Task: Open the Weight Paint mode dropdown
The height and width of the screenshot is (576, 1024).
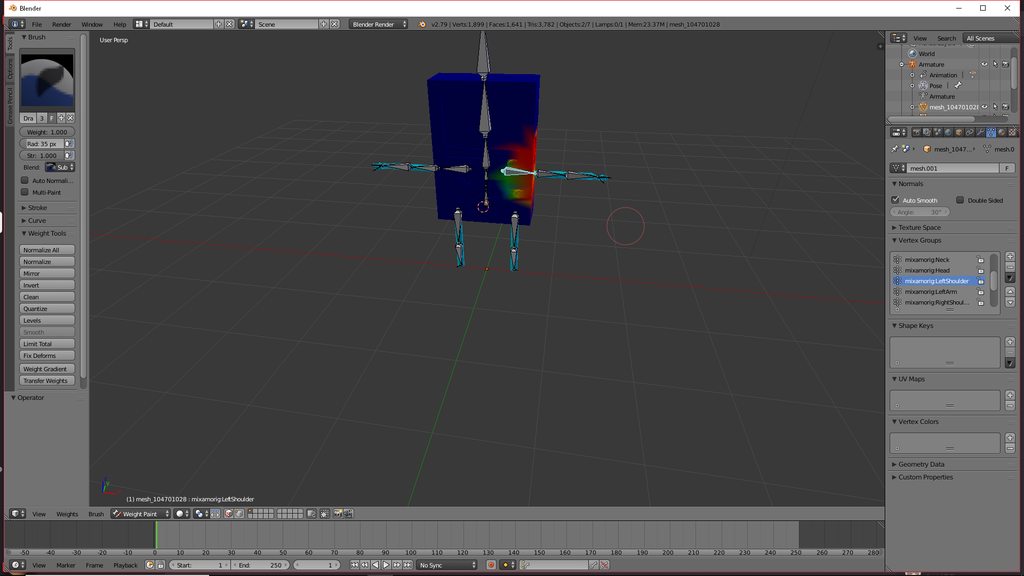Action: (140, 514)
